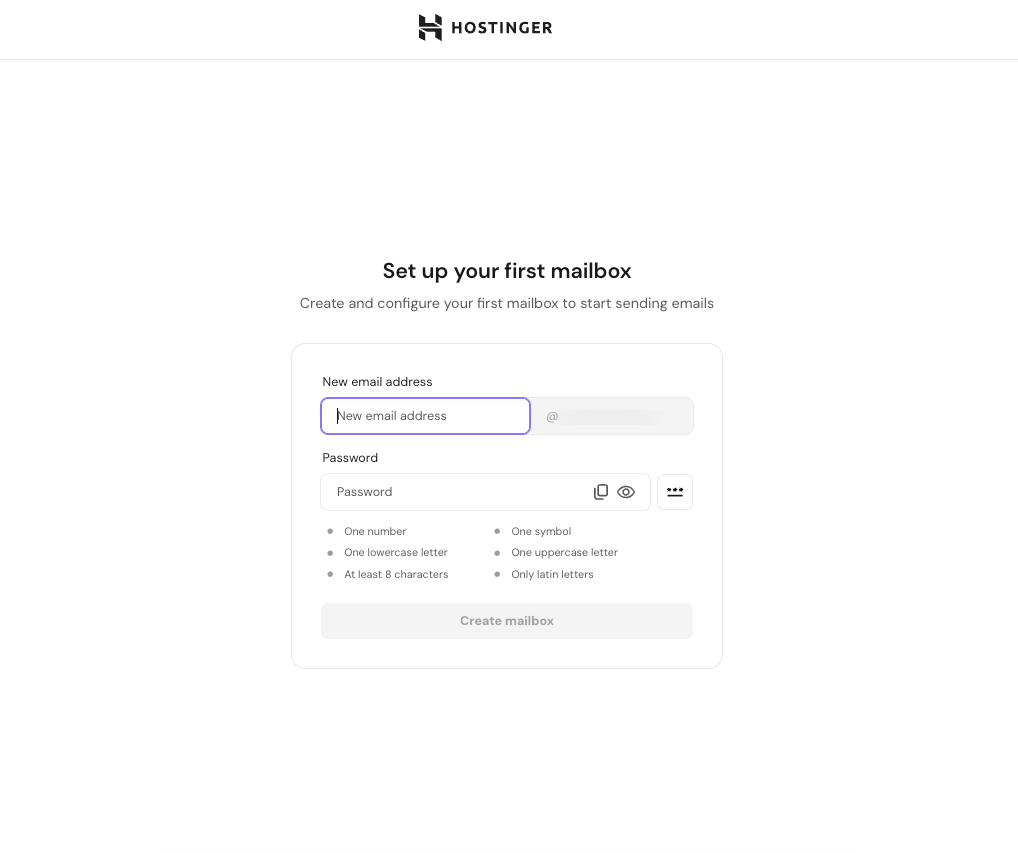The height and width of the screenshot is (853, 1018).
Task: Click the "New email address" field label
Action: coord(377,382)
